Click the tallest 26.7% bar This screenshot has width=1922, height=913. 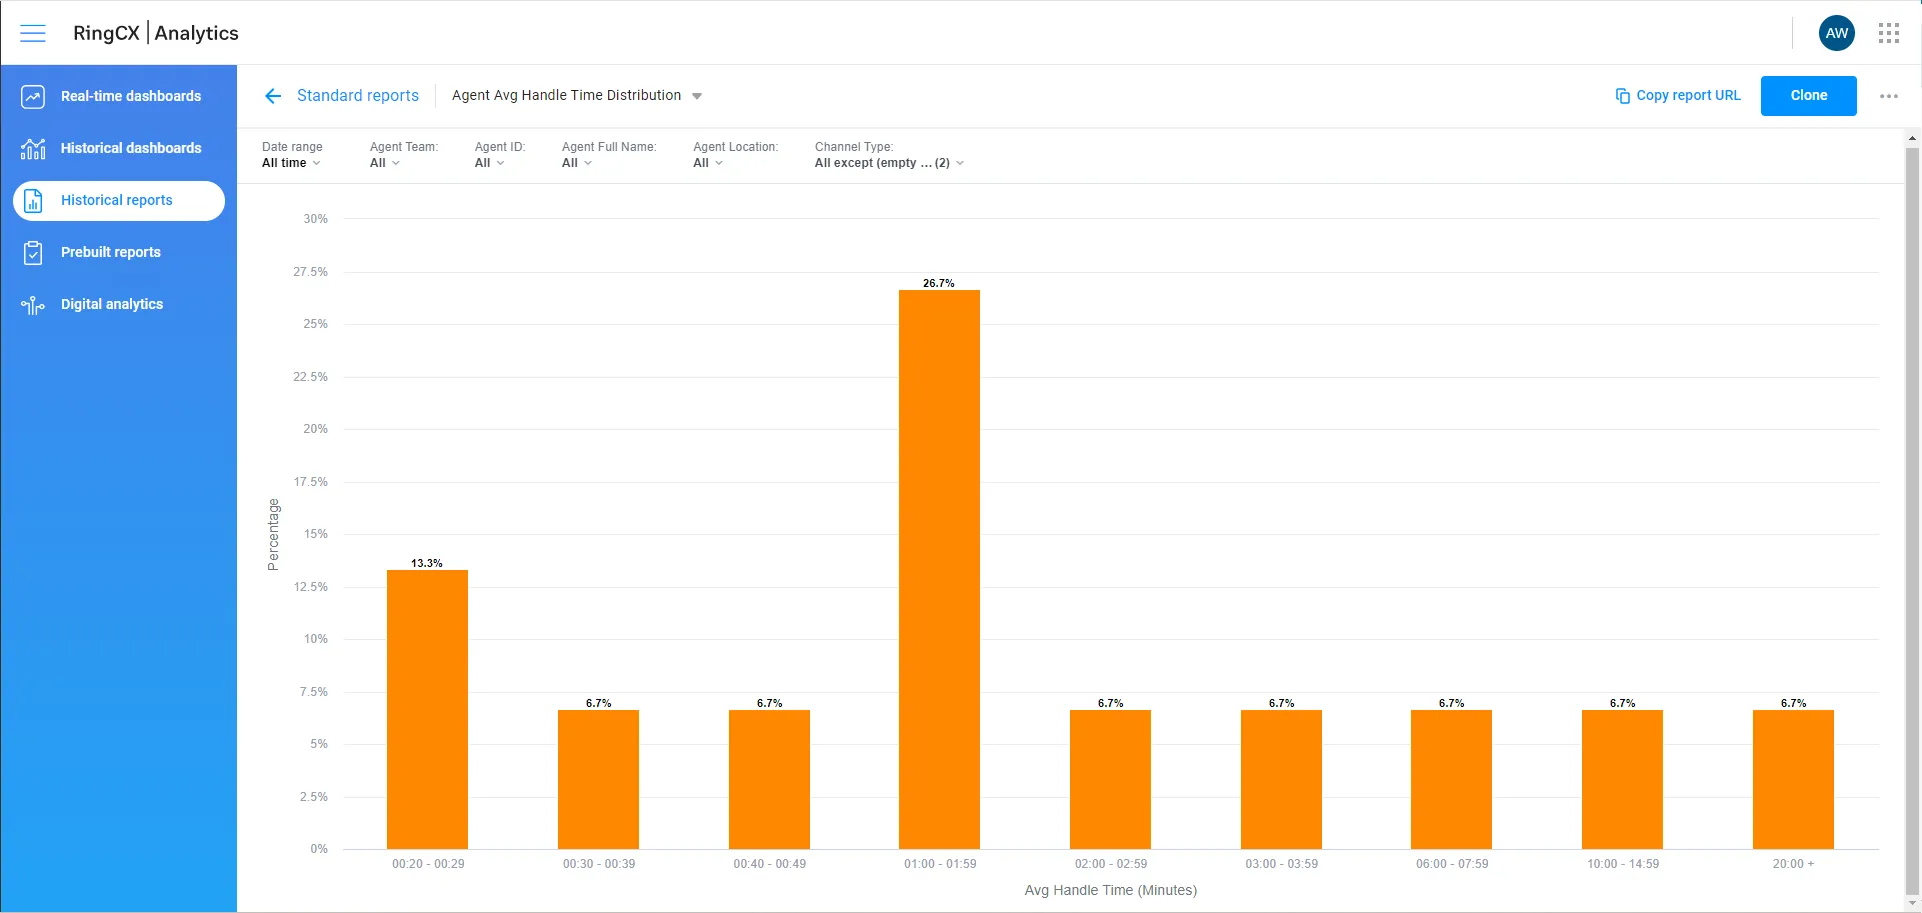coord(939,570)
